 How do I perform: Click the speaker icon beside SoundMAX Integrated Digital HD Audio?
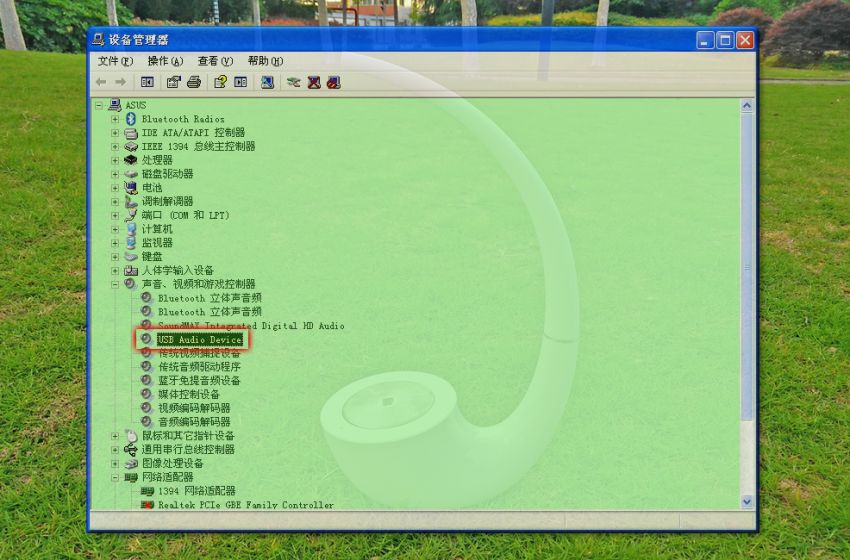[x=146, y=325]
